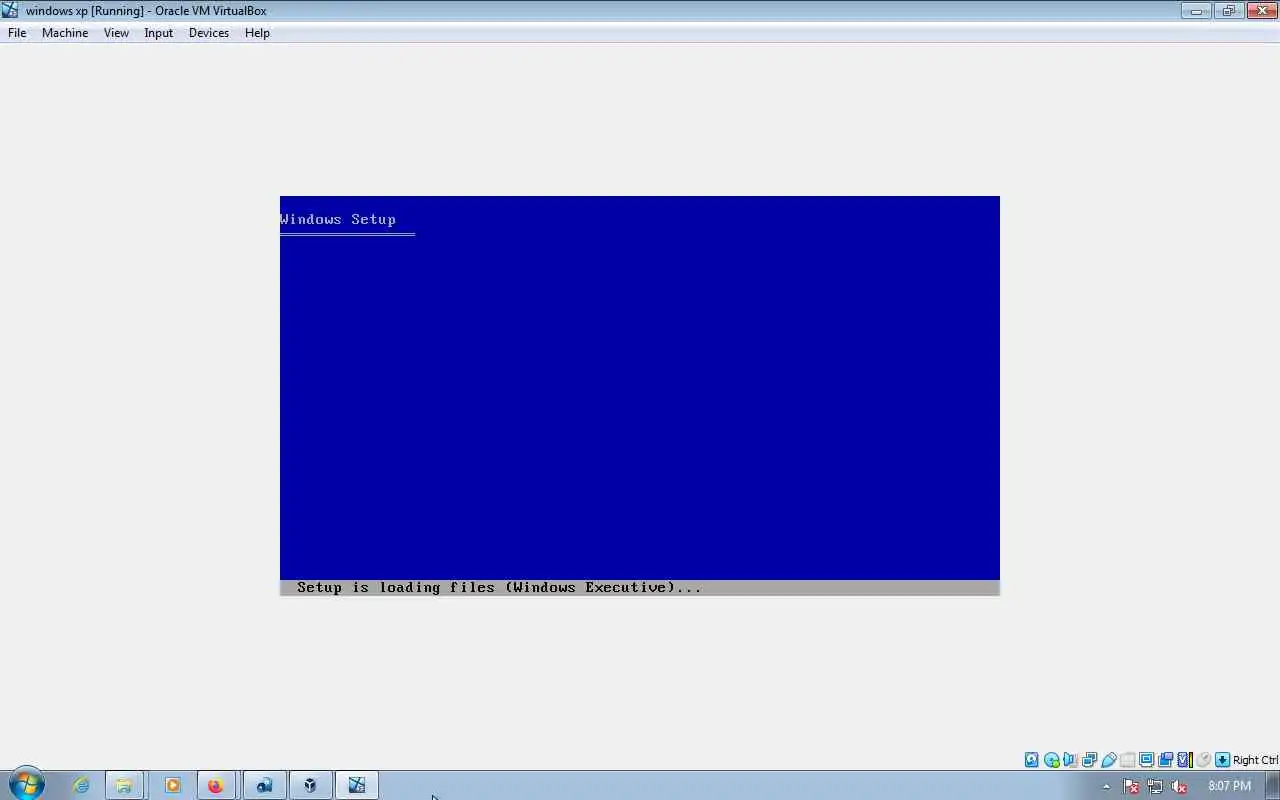The height and width of the screenshot is (800, 1280).
Task: Close the VirtualBox VM window
Action: coord(1261,11)
